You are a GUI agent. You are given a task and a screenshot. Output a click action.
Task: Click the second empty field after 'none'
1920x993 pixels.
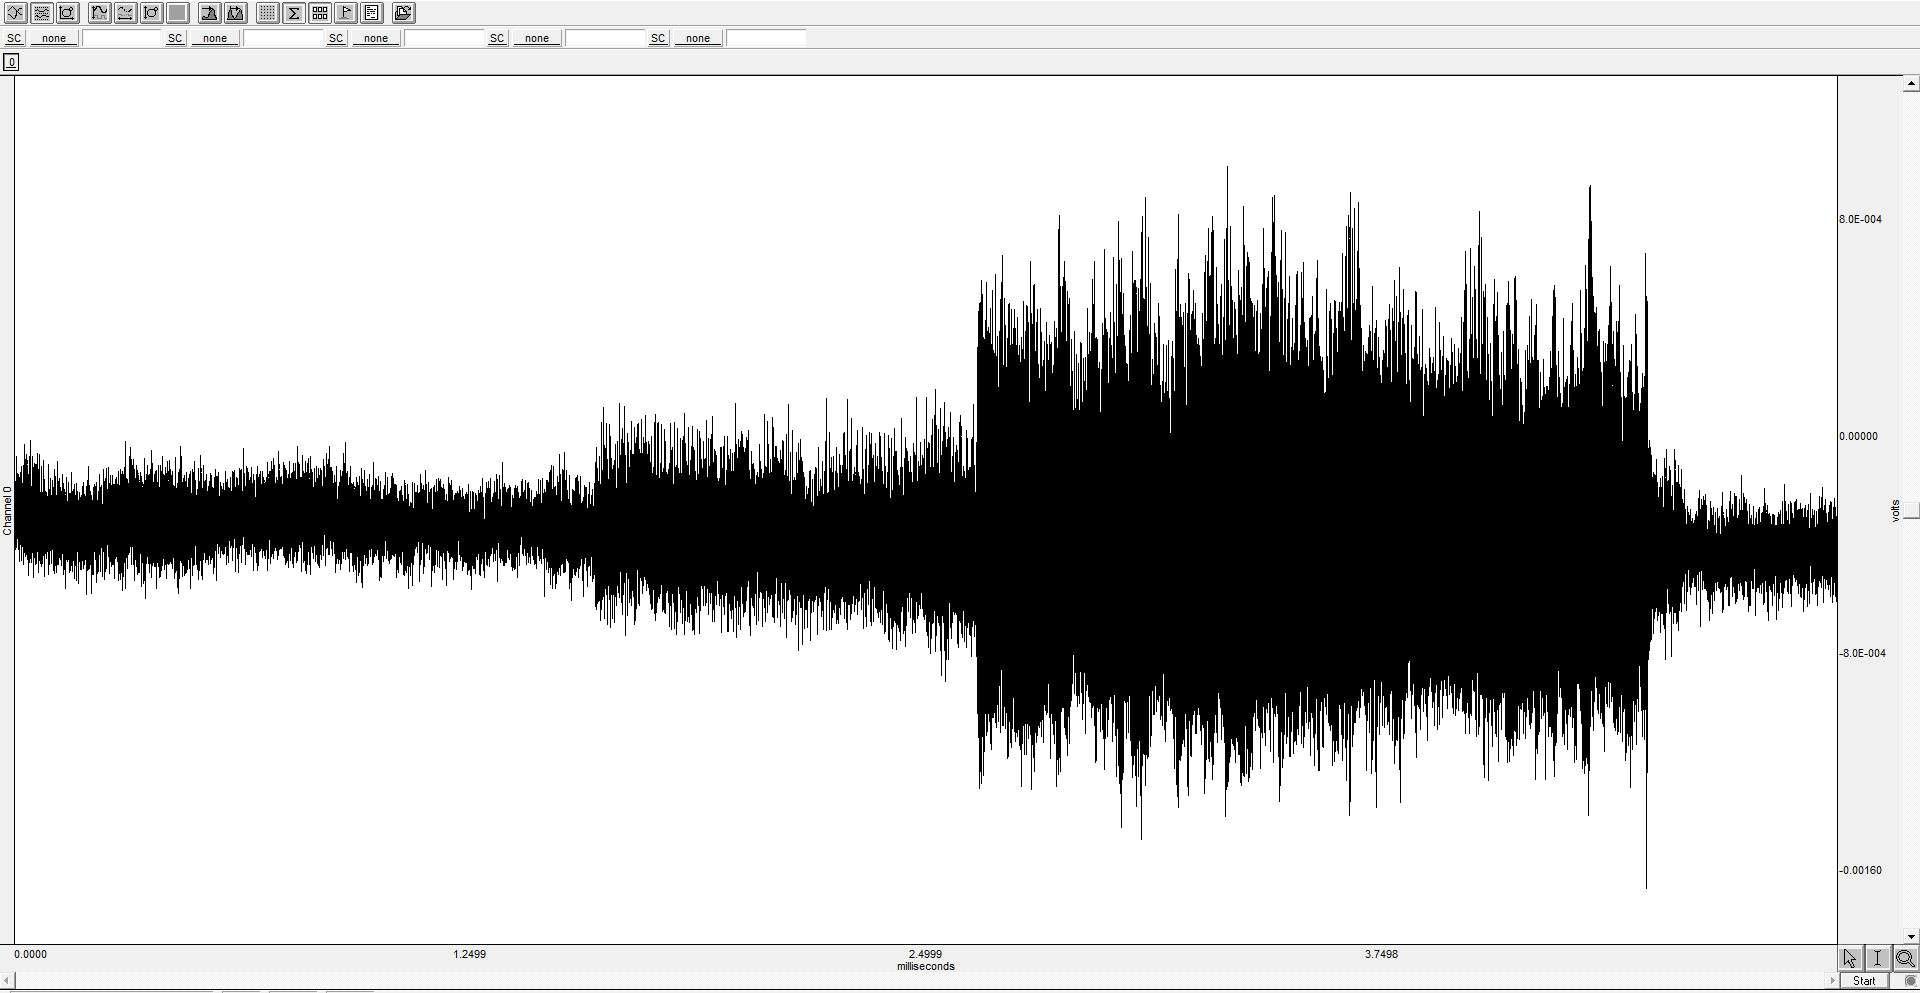tap(283, 38)
